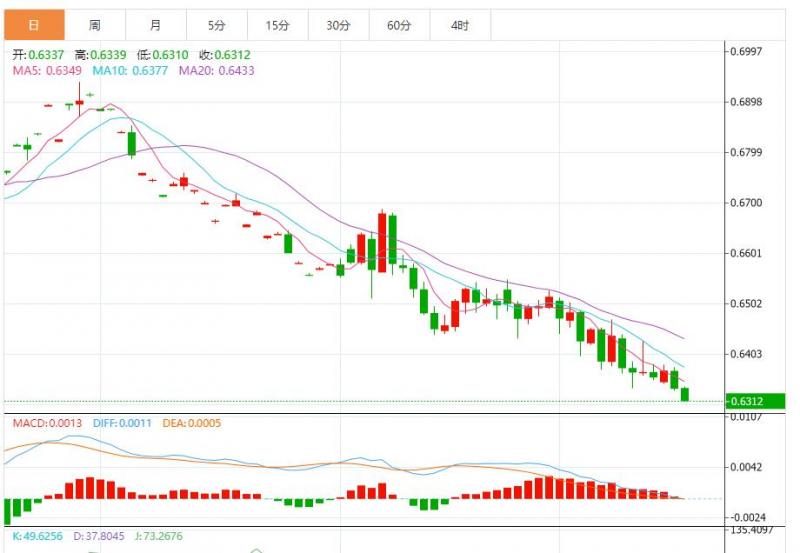Open the 60分 timeframe tab

tap(399, 24)
